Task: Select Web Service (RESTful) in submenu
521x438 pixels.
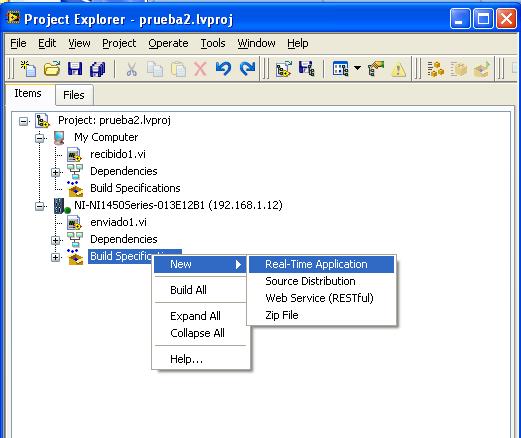Action: 321,298
